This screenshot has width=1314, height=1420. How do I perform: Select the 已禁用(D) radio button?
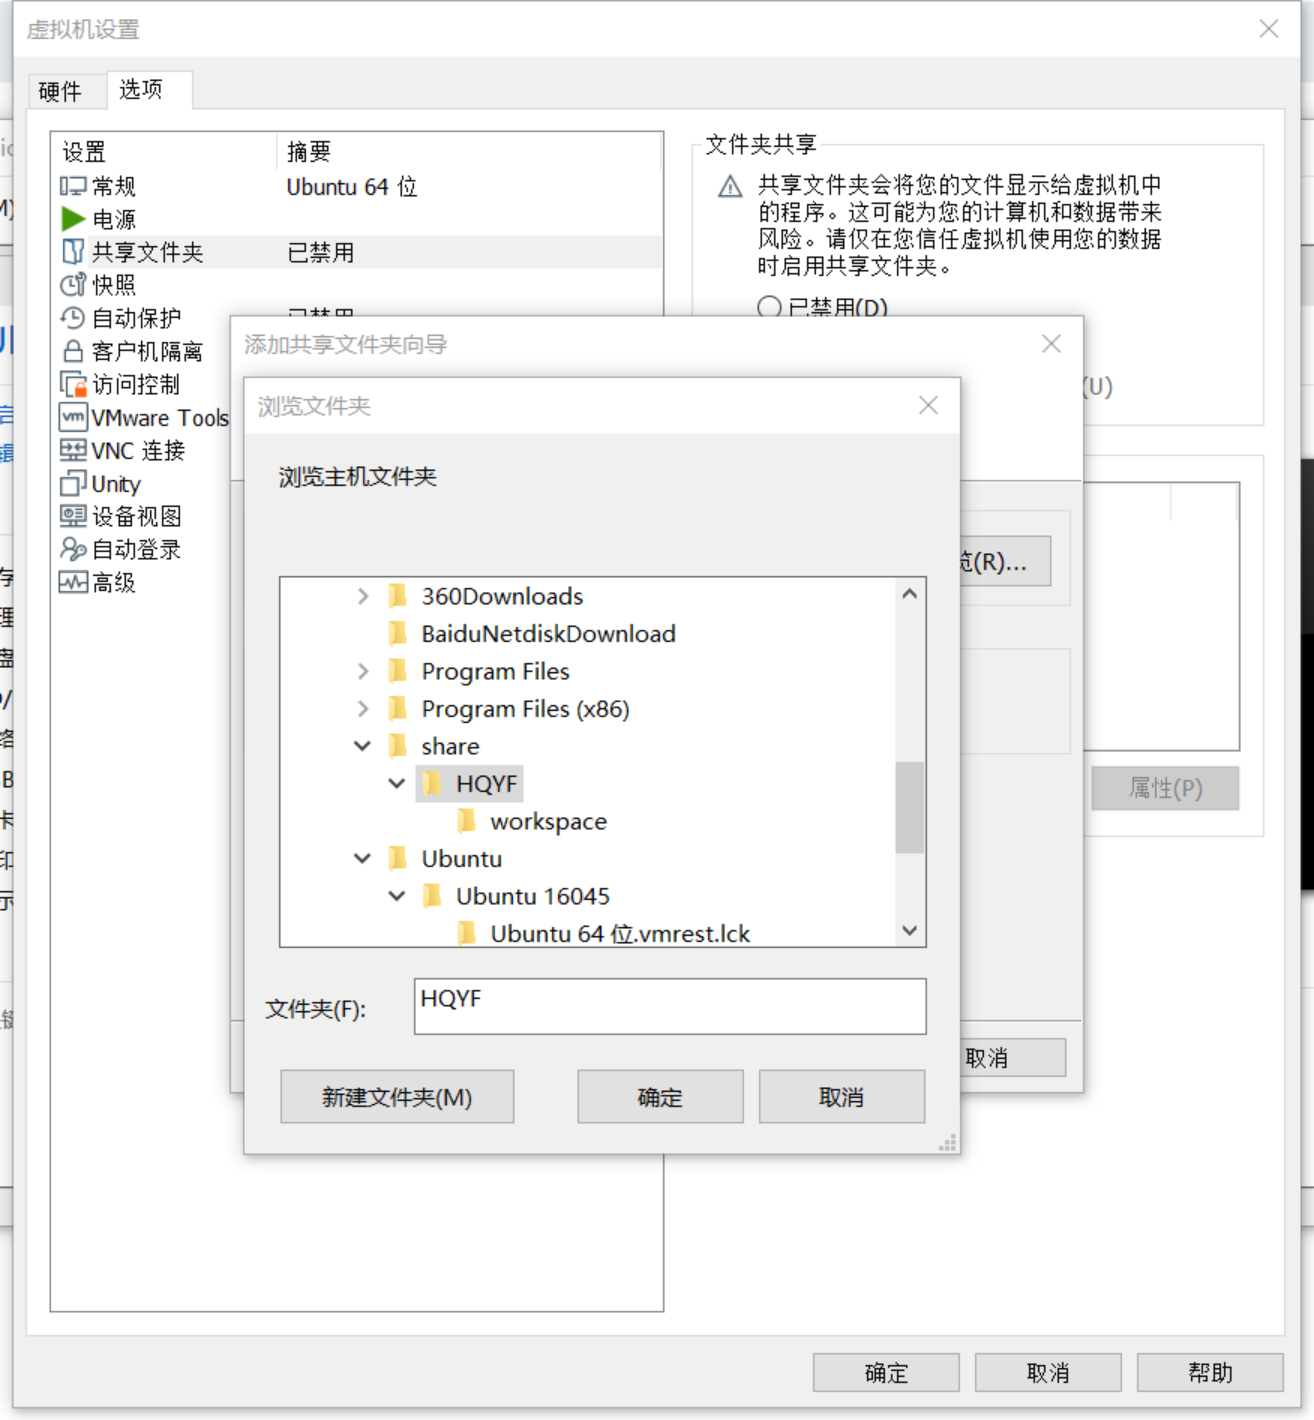[x=769, y=307]
